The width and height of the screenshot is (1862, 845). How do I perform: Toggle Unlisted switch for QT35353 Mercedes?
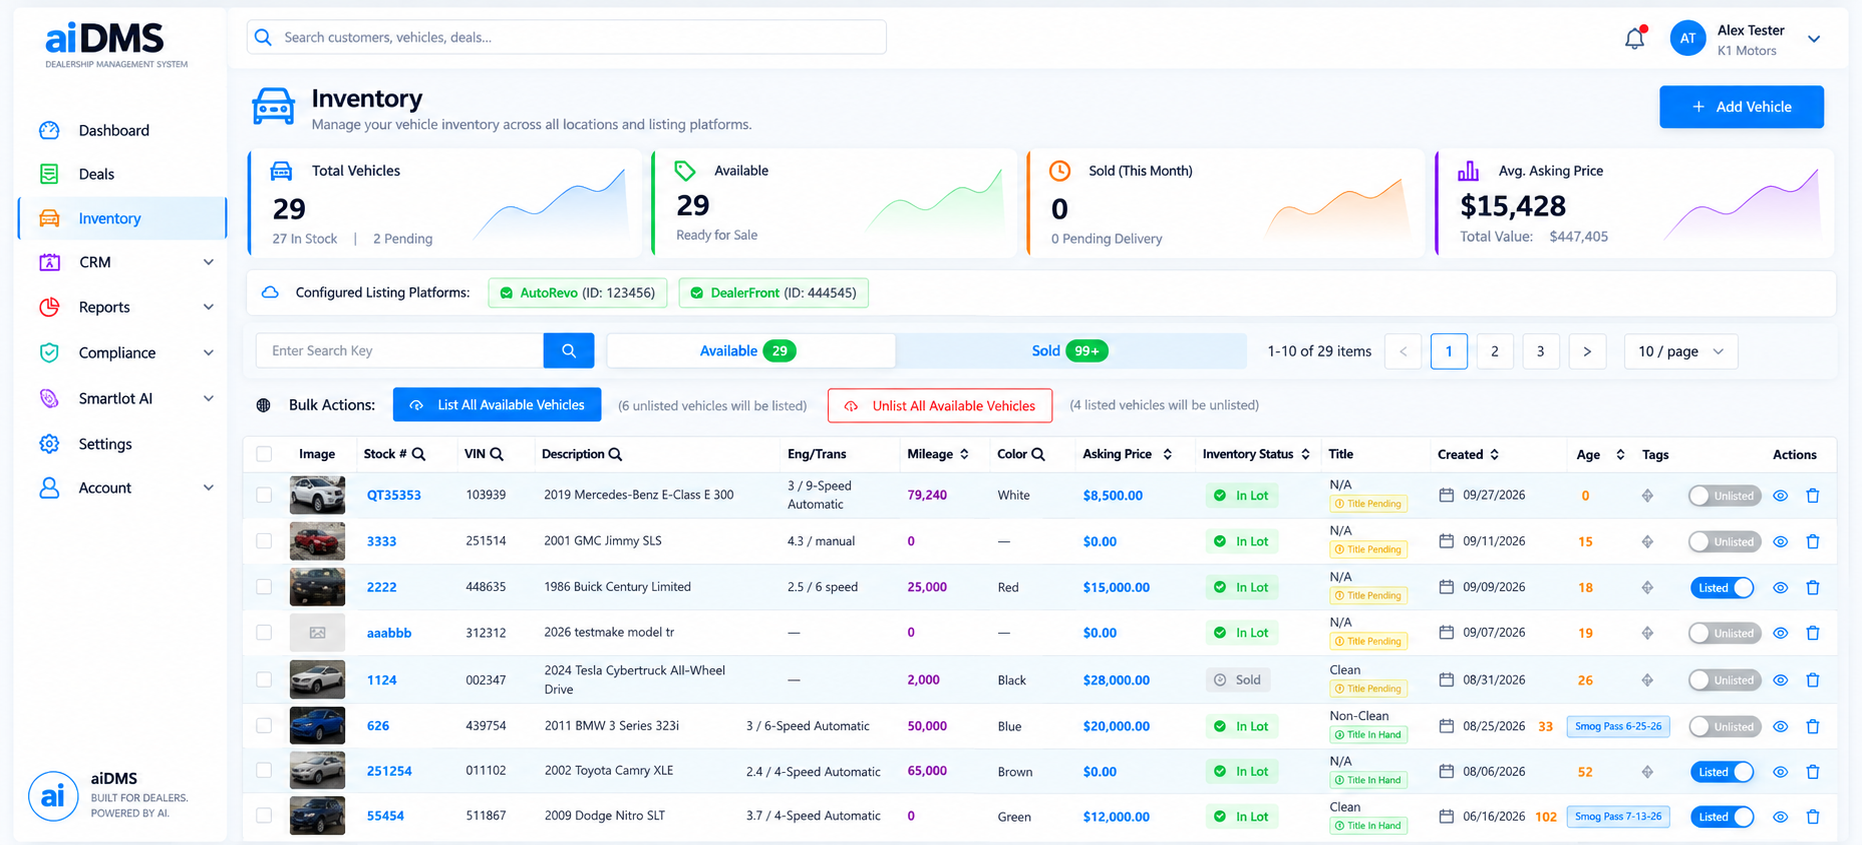(x=1724, y=495)
